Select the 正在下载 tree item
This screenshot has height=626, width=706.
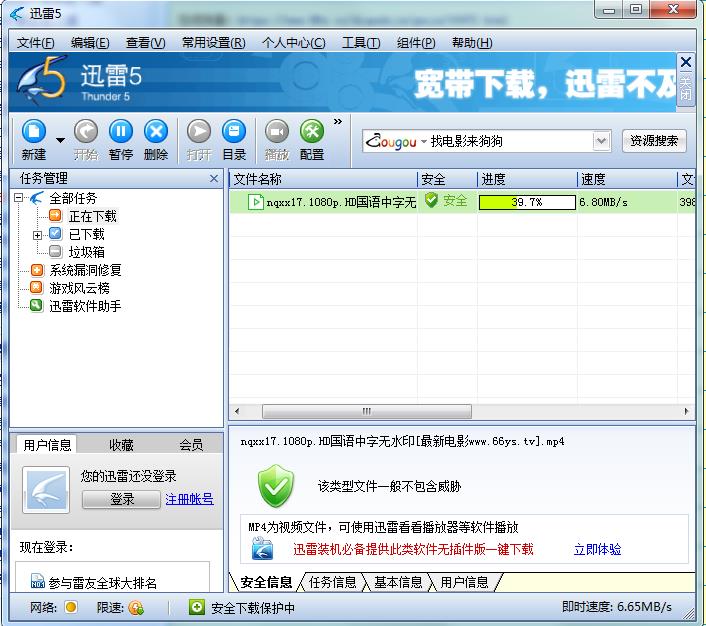click(x=93, y=216)
